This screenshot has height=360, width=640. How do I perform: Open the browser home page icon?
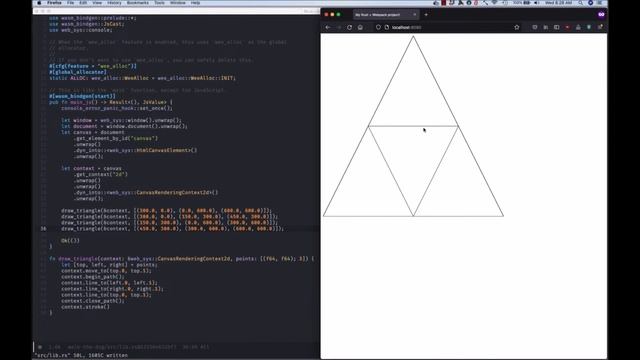click(360, 27)
